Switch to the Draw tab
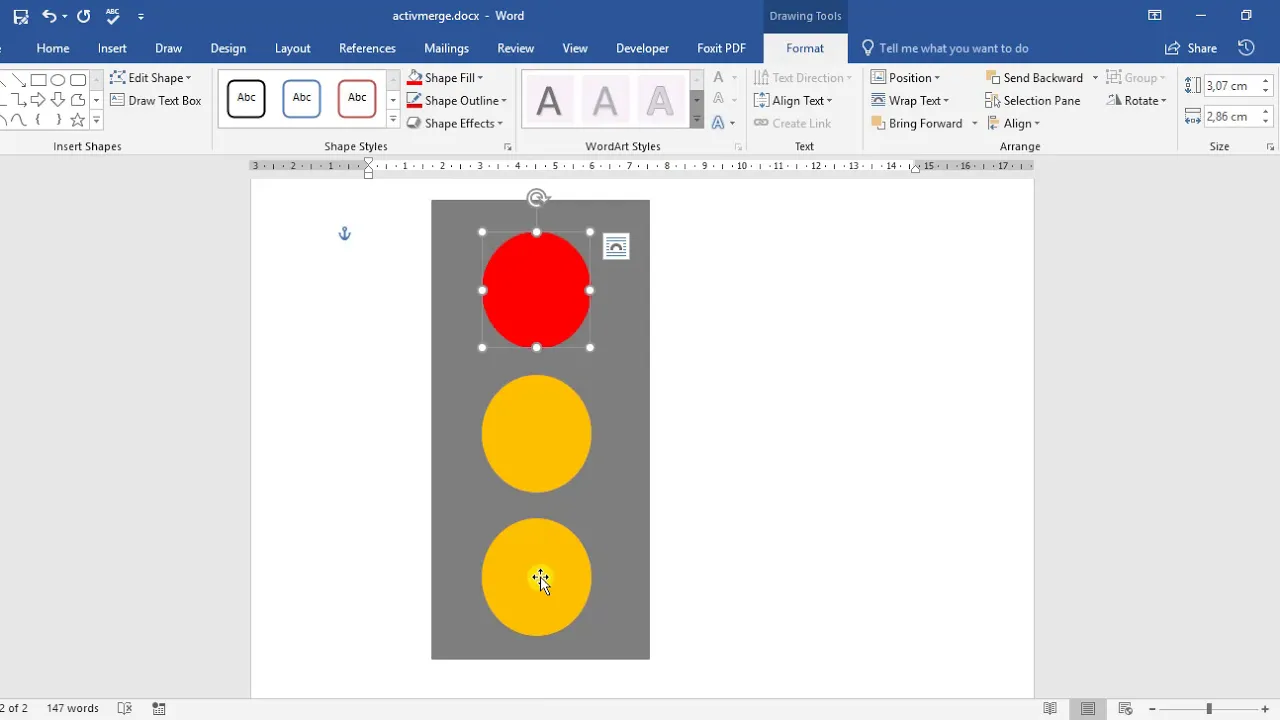The width and height of the screenshot is (1280, 720). click(x=168, y=48)
